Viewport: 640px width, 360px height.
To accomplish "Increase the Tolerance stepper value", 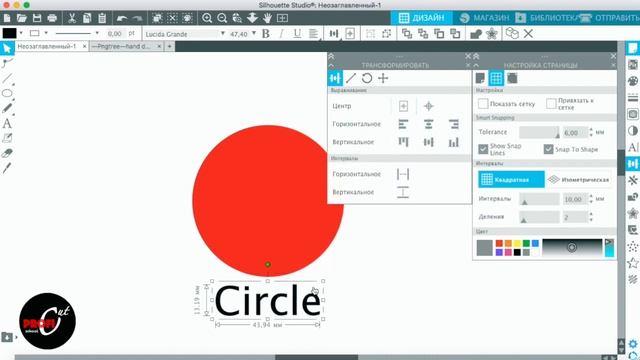I will 591,129.
